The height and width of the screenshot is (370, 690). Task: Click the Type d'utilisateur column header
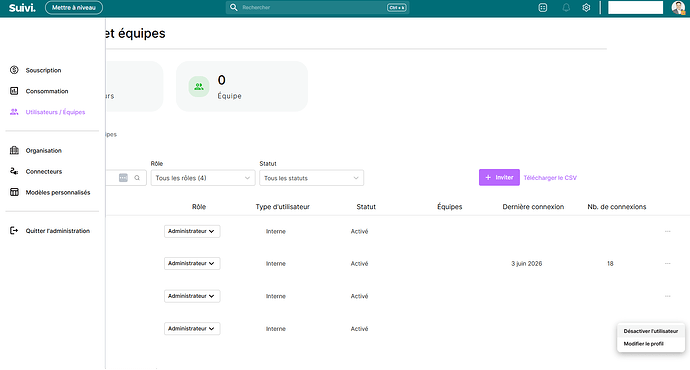[x=283, y=207]
